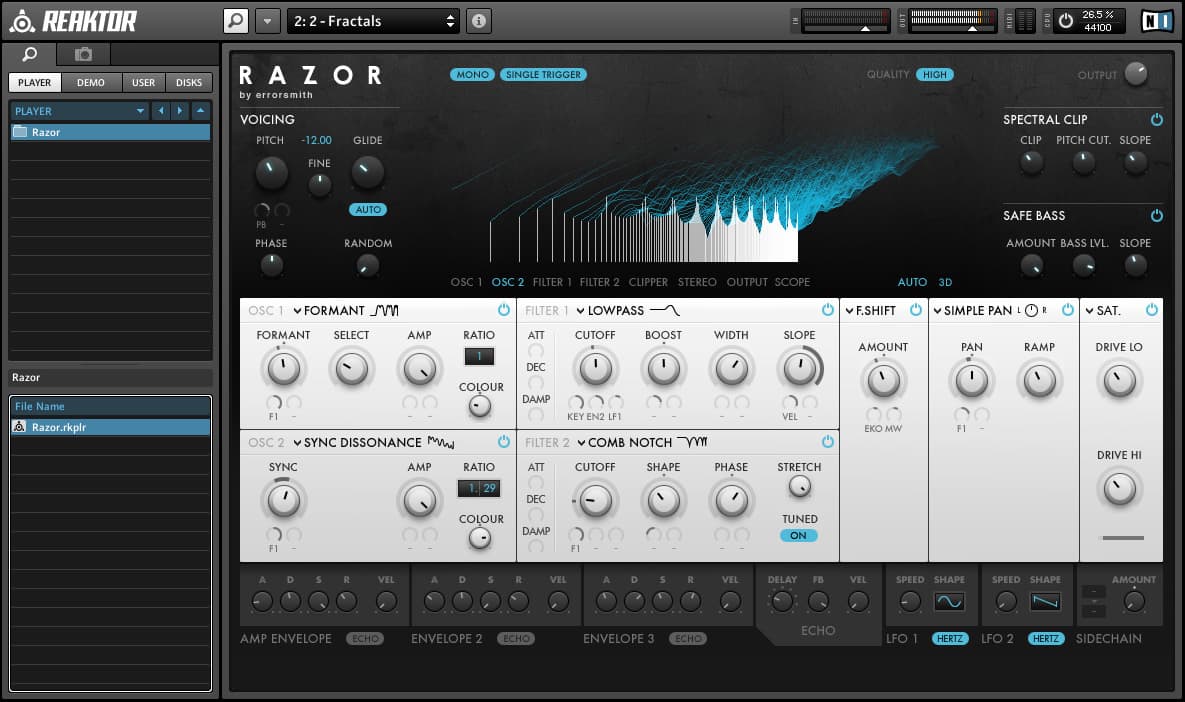Turn off Filter 2 TUNED ON switch
The image size is (1185, 702).
tap(798, 536)
